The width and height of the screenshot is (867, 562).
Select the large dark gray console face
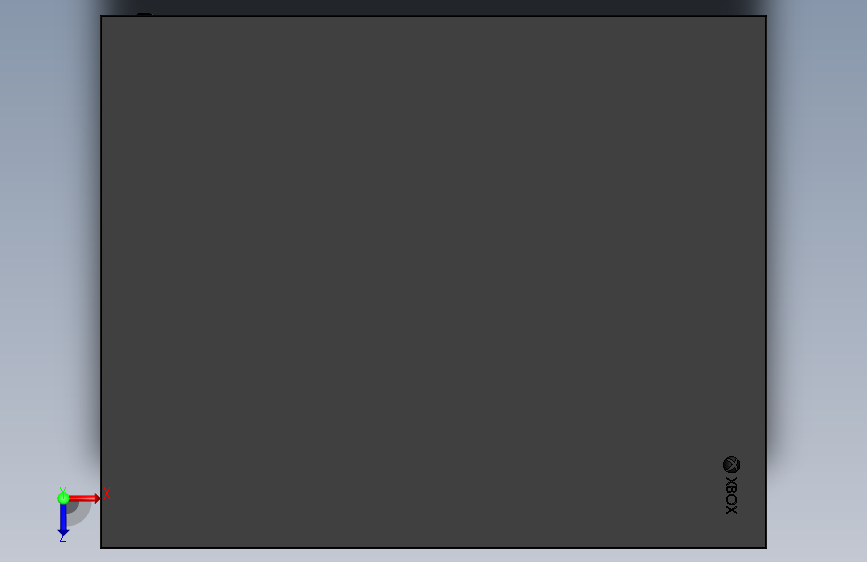433,282
